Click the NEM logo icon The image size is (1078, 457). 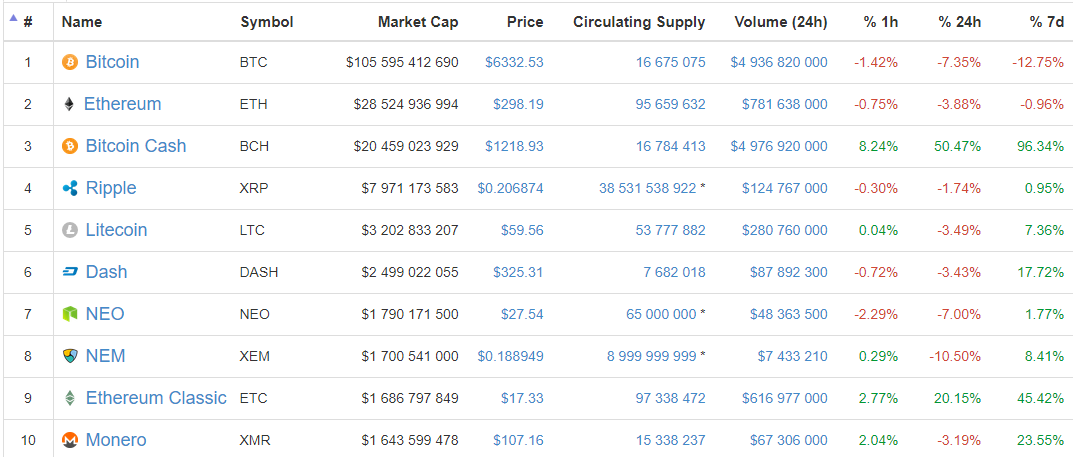coord(70,356)
